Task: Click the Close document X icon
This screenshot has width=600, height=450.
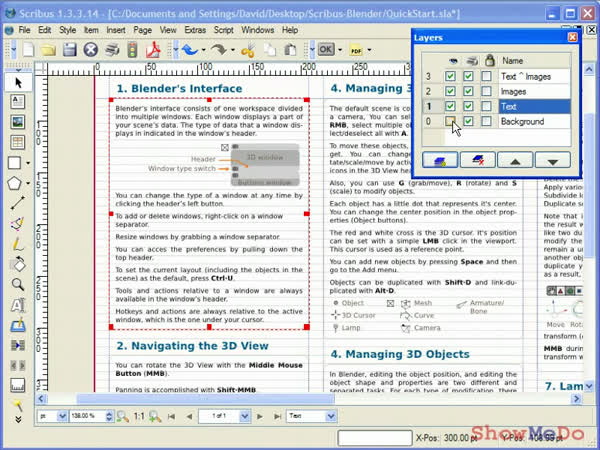Action: pyautogui.click(x=91, y=50)
